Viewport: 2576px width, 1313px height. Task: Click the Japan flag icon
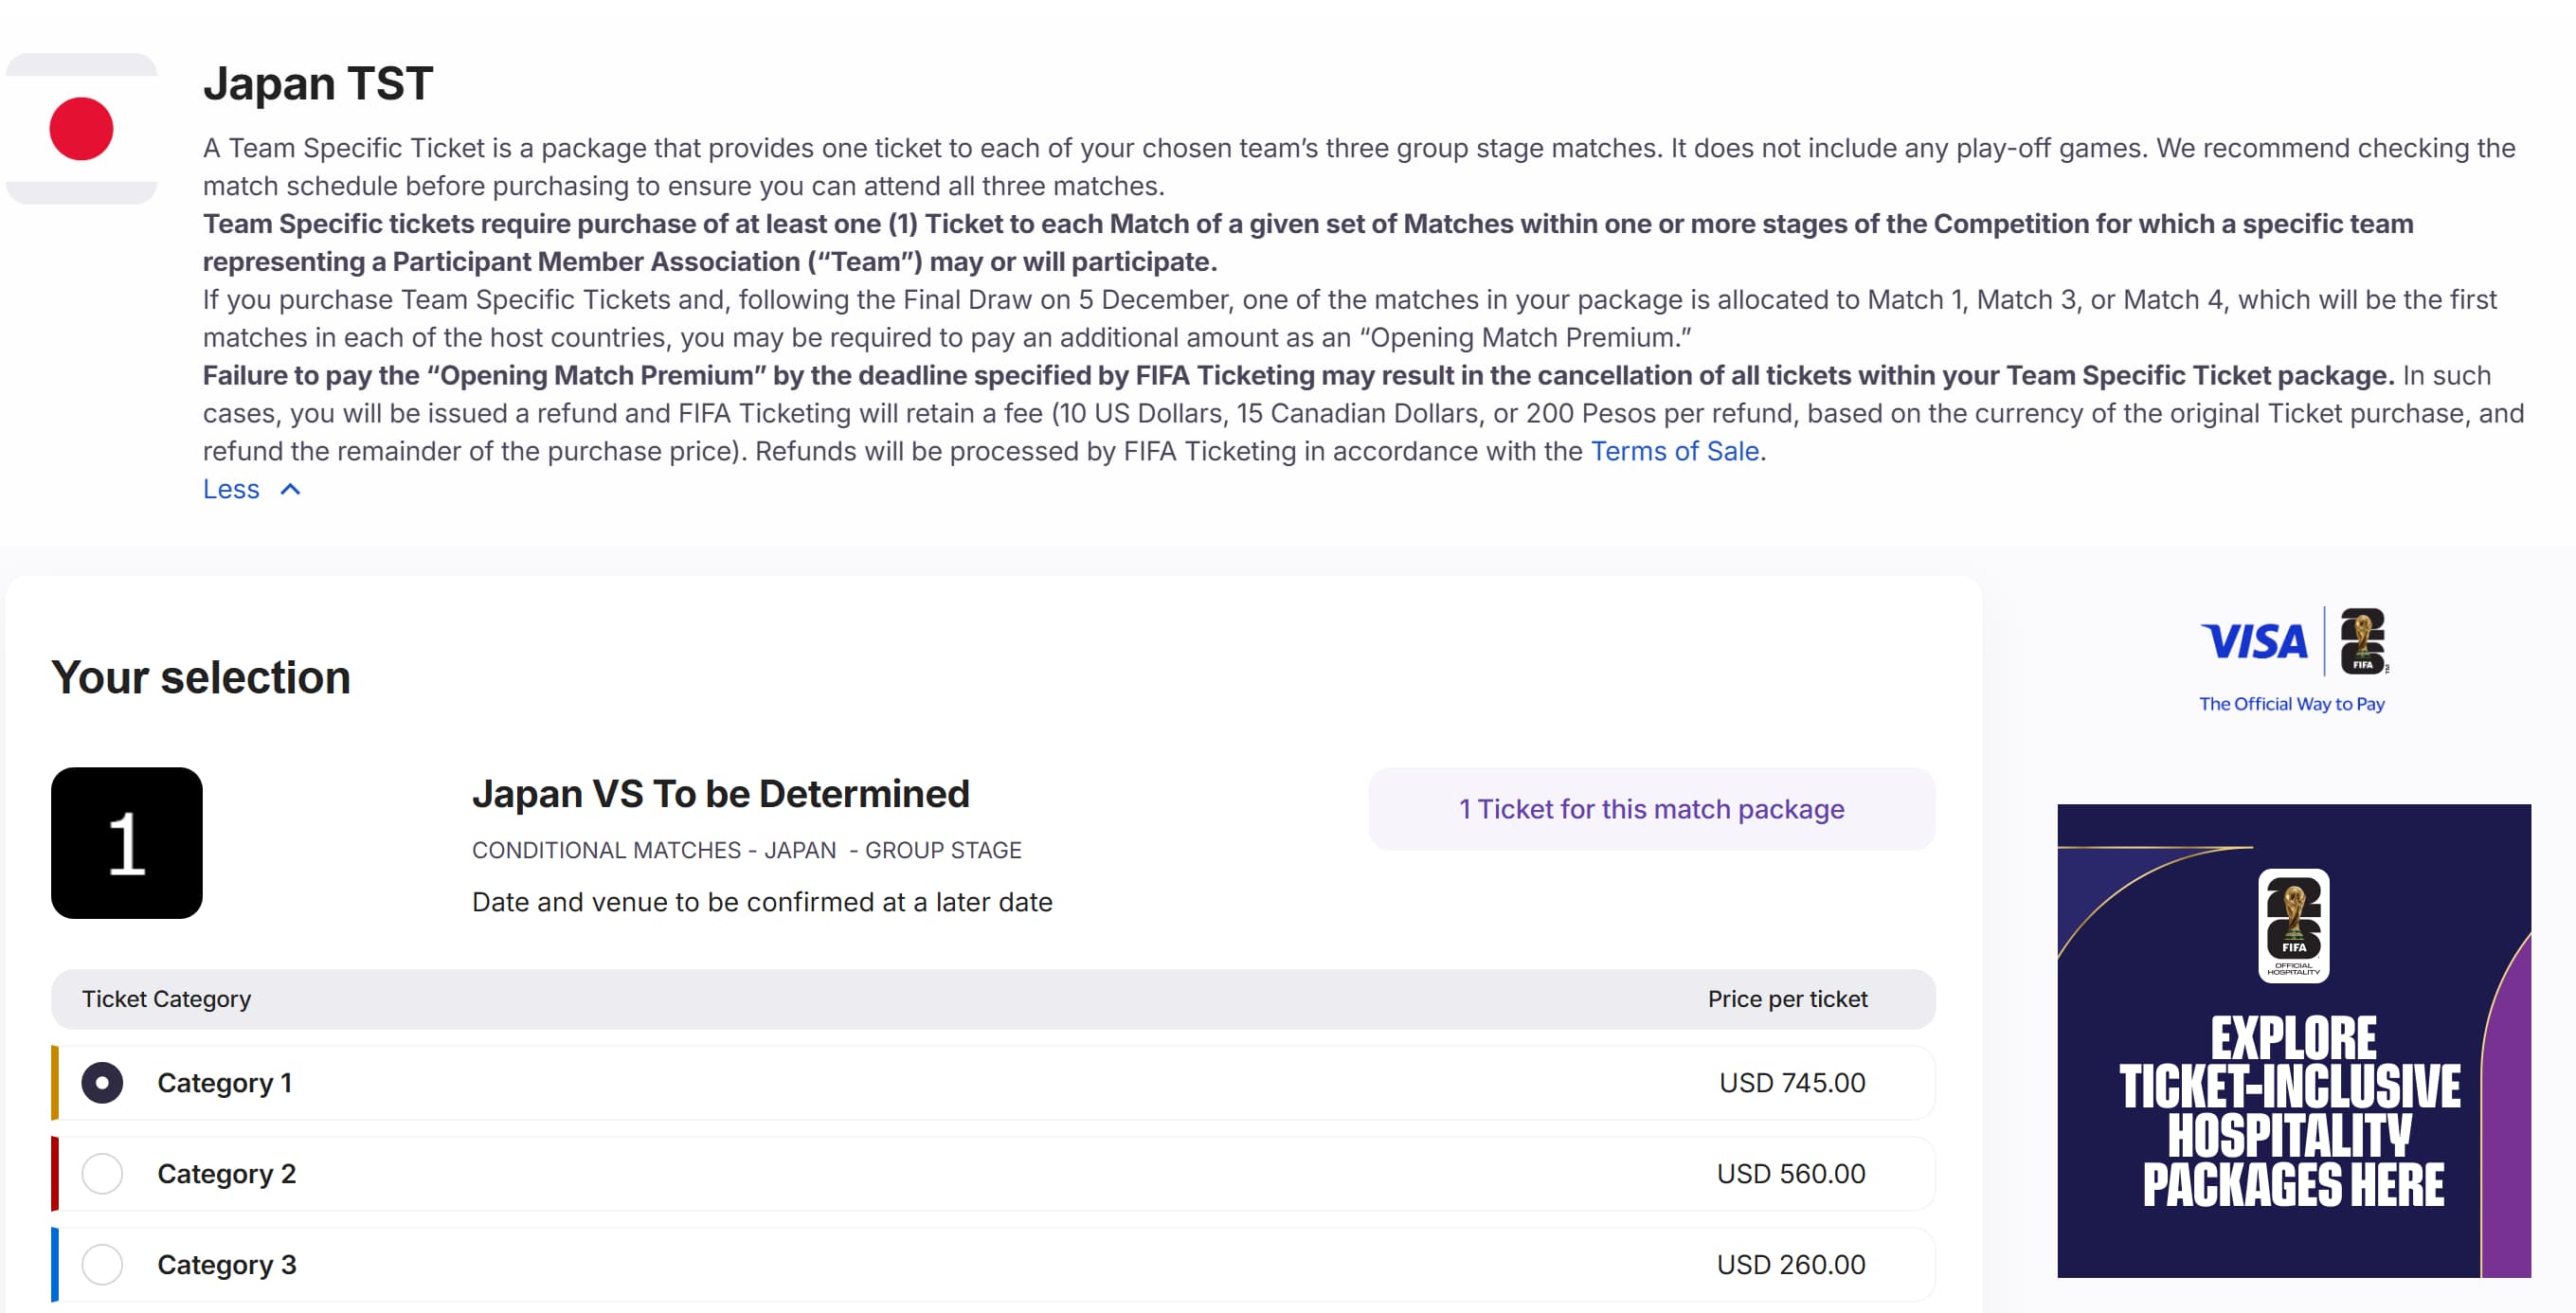pyautogui.click(x=81, y=129)
